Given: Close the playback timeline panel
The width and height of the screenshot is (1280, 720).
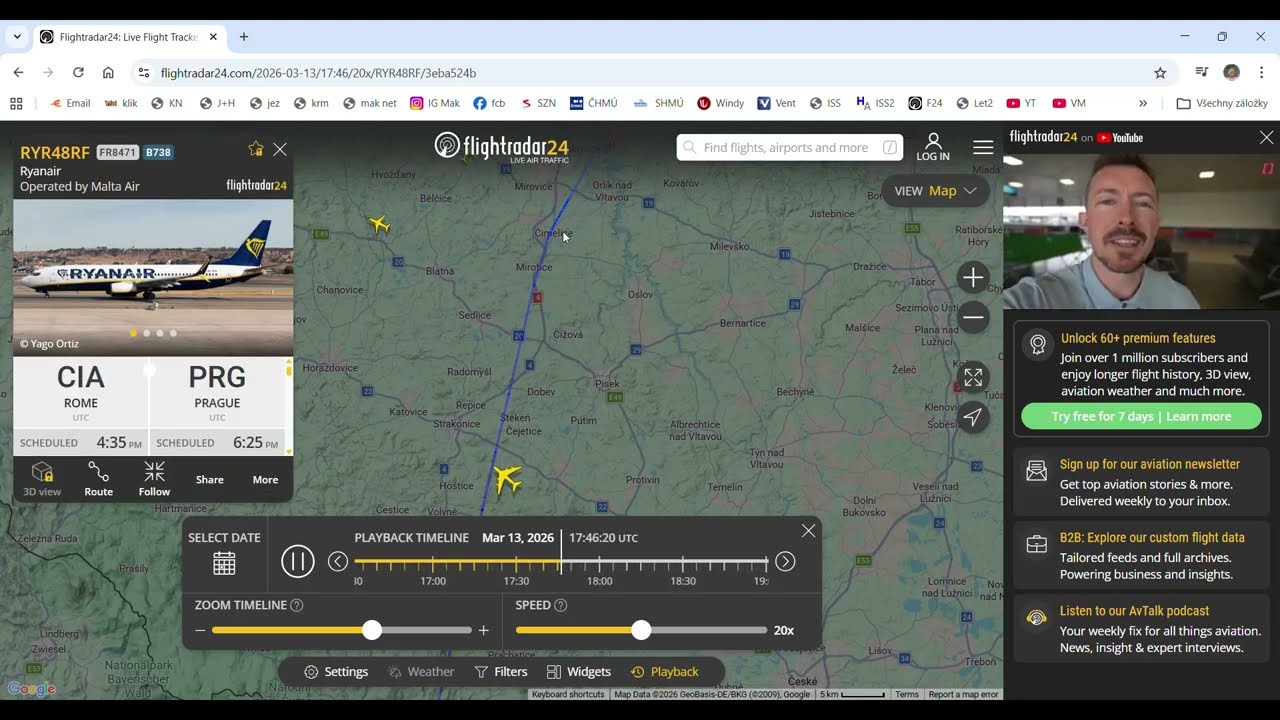Looking at the screenshot, I should [808, 531].
